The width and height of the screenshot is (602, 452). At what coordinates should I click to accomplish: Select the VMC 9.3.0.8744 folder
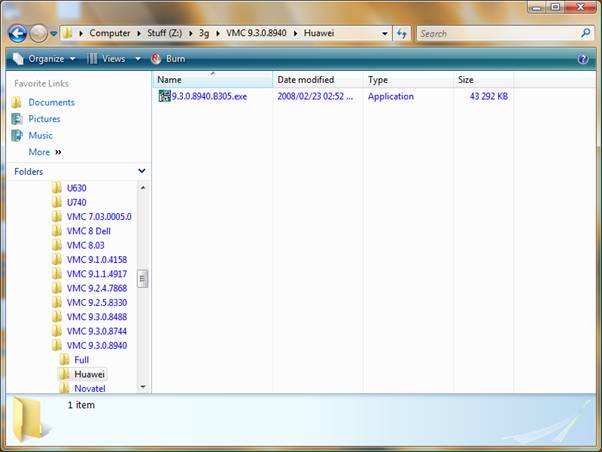(96, 331)
